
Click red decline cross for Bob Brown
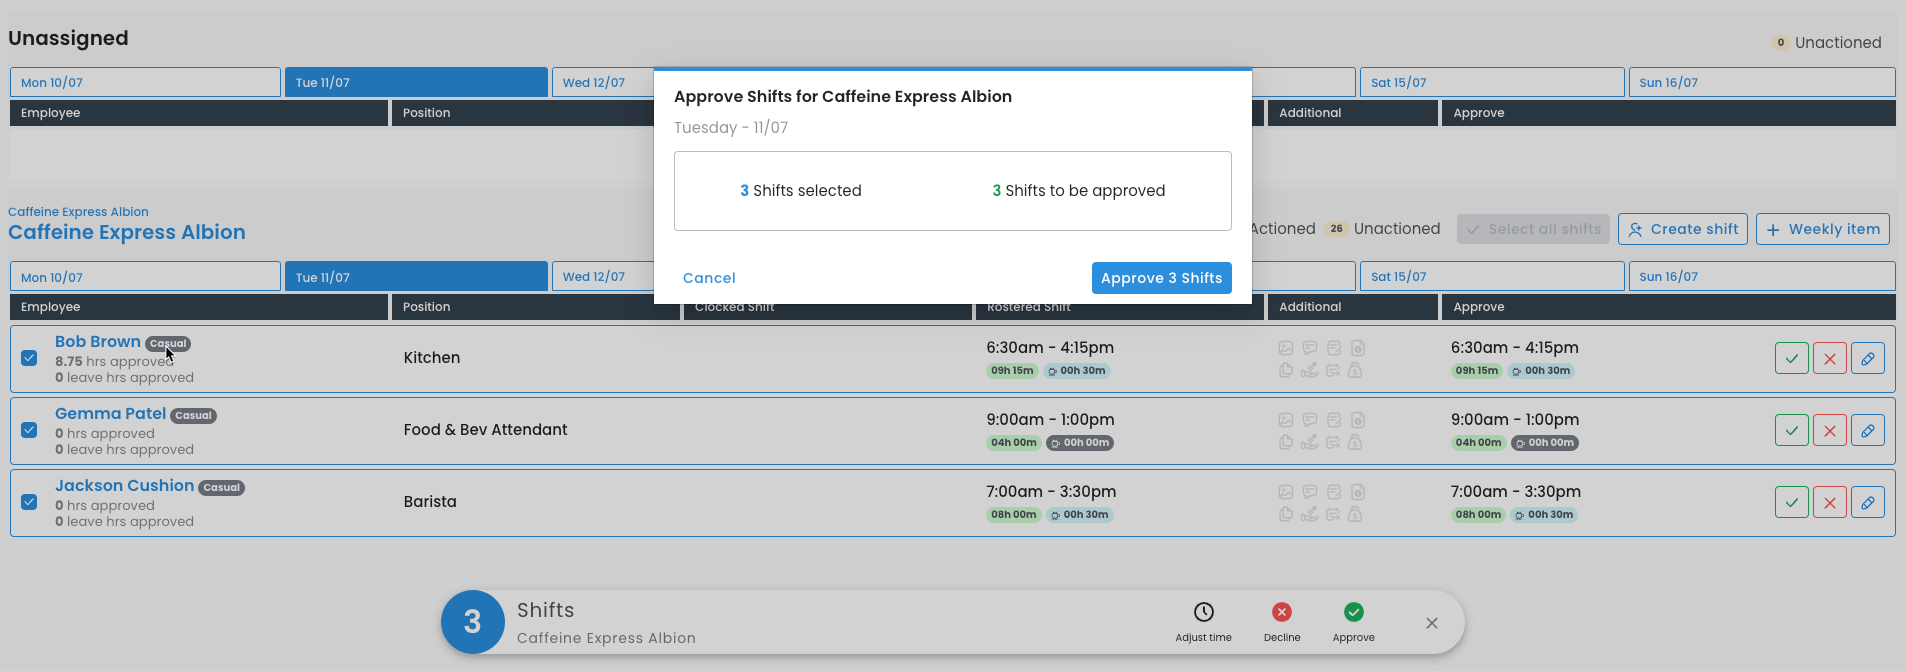coord(1829,358)
